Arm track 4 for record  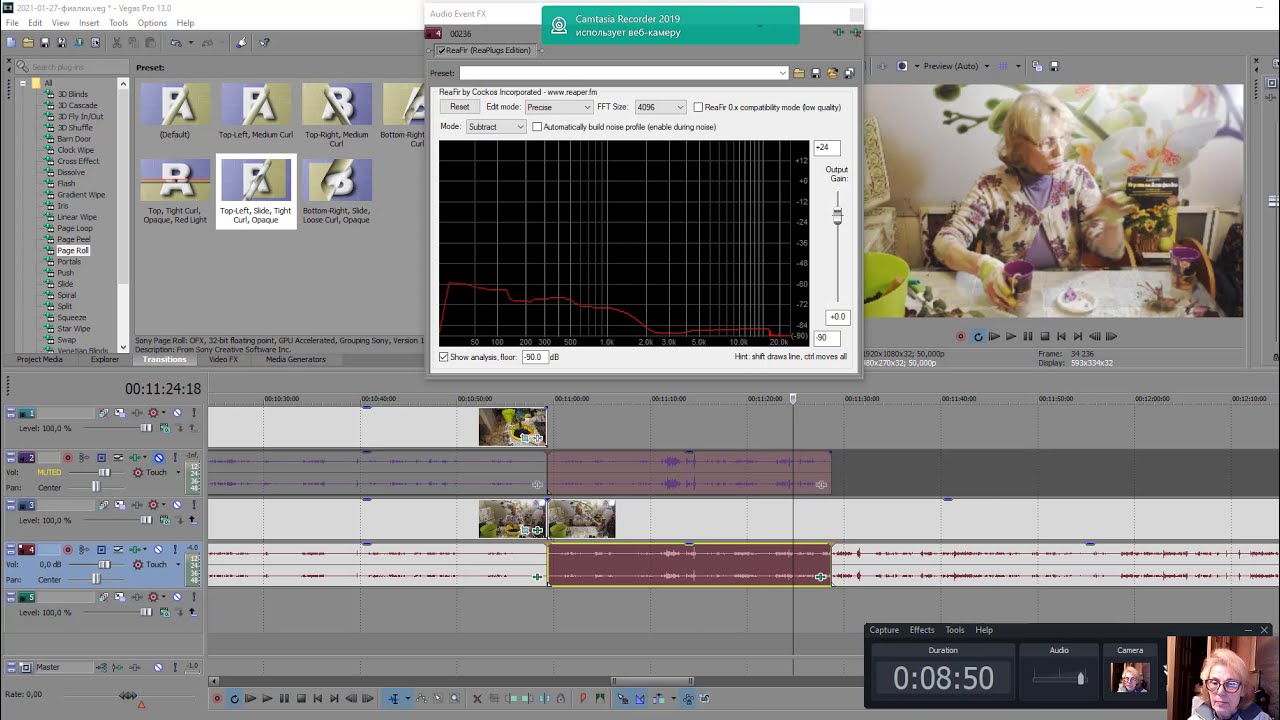pos(68,550)
